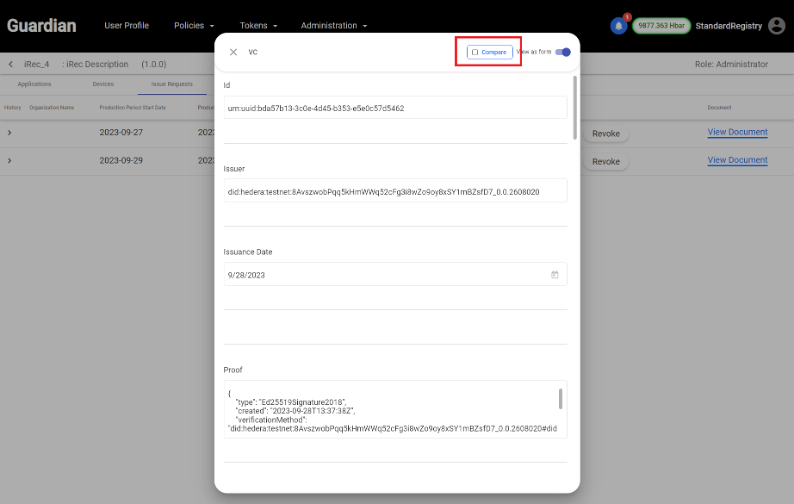Close the VC dialog with X icon
Screen dimensions: 794x504
tap(233, 52)
